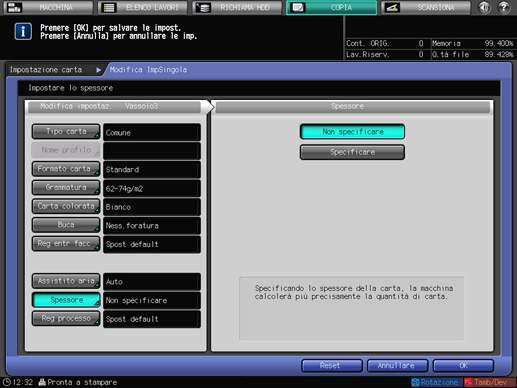
Task: Click the 62-74g/m2 weight value
Action: (x=152, y=188)
